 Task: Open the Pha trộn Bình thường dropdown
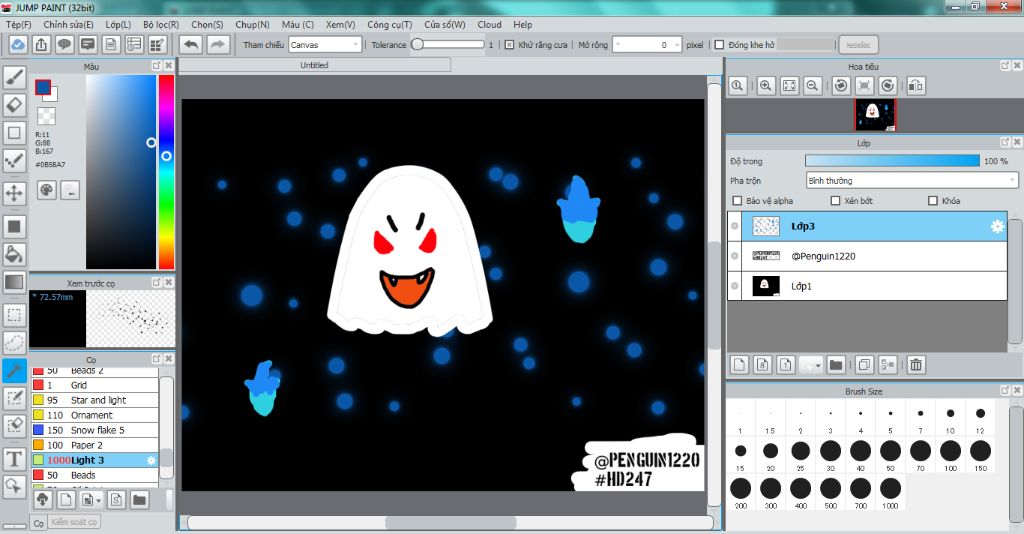click(912, 181)
